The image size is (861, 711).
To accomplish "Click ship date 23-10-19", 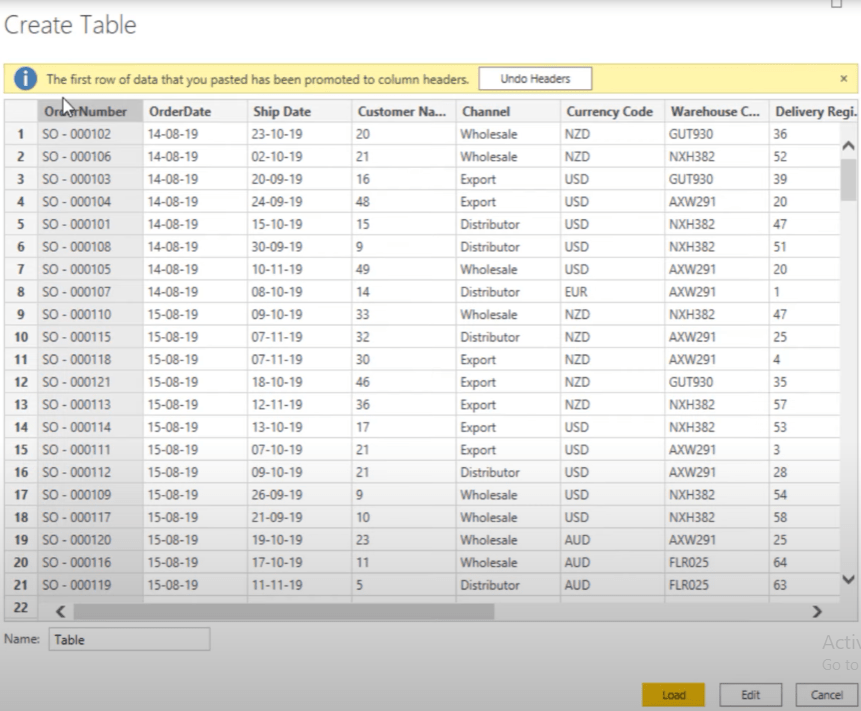I will pos(299,134).
